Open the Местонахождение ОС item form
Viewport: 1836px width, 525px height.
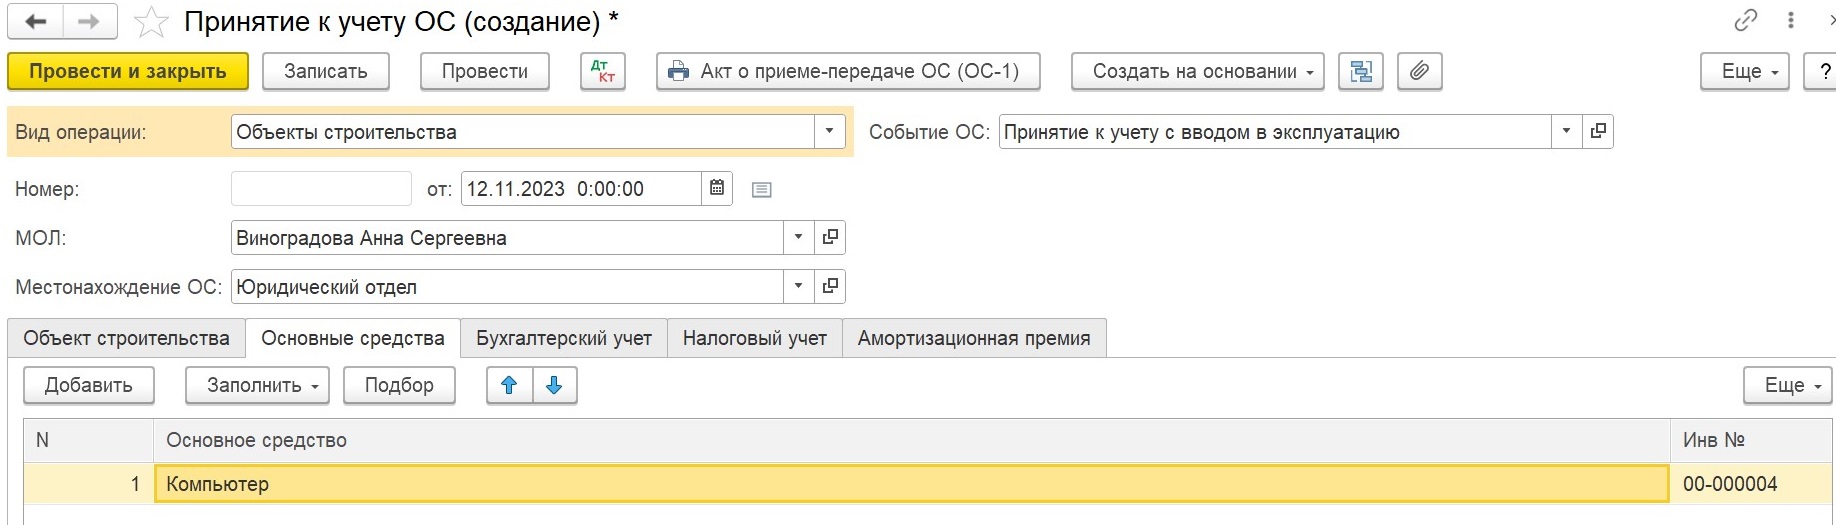click(830, 286)
